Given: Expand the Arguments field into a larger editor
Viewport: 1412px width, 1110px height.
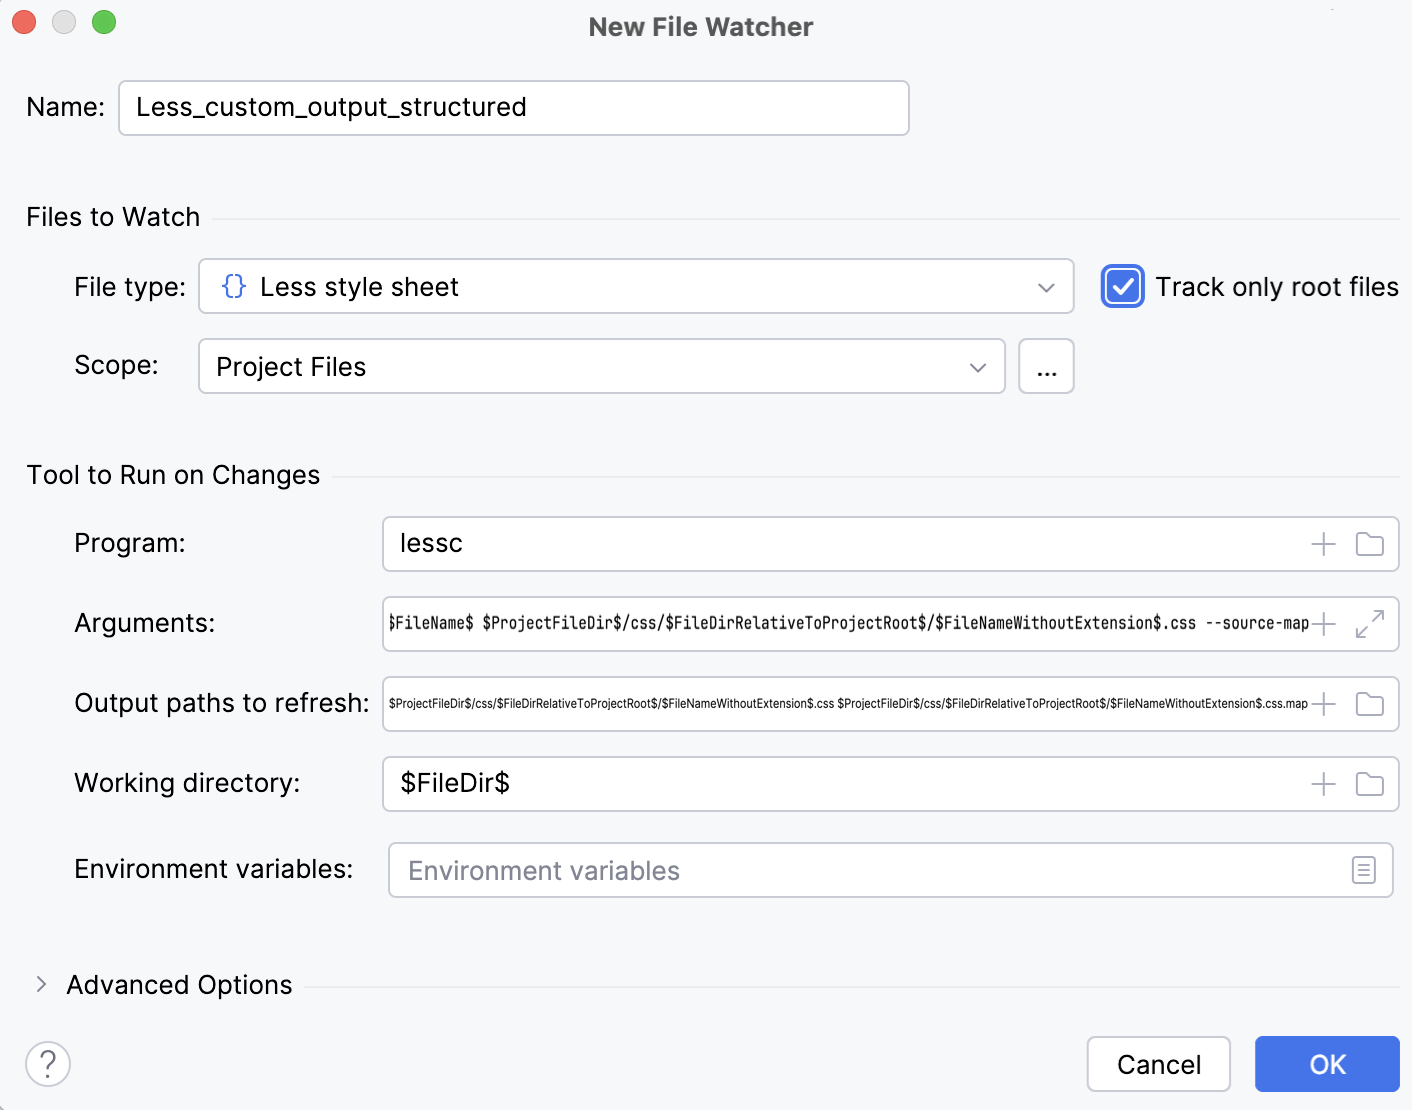Looking at the screenshot, I should [1369, 623].
